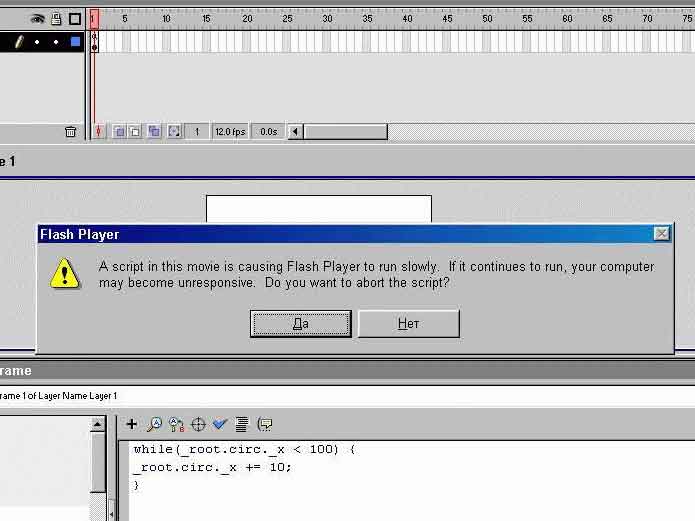
Task: Click the 12.0 fps frame rate display
Action: point(230,132)
